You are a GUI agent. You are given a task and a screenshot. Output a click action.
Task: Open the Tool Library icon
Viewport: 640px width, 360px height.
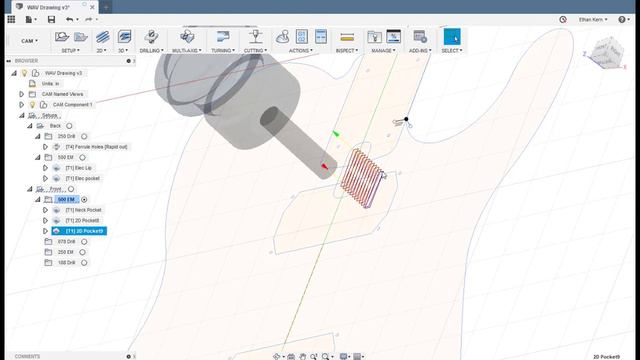pos(374,37)
